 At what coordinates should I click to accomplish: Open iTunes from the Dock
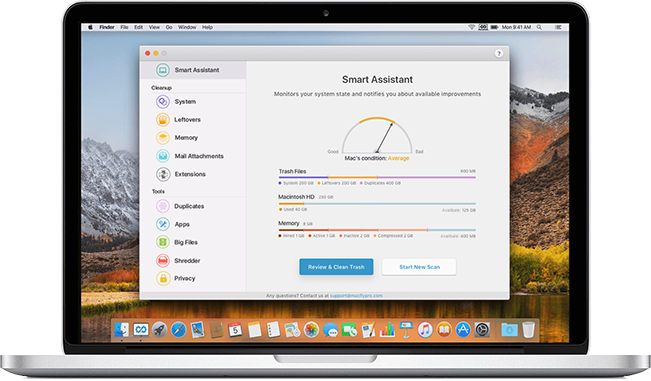click(425, 330)
